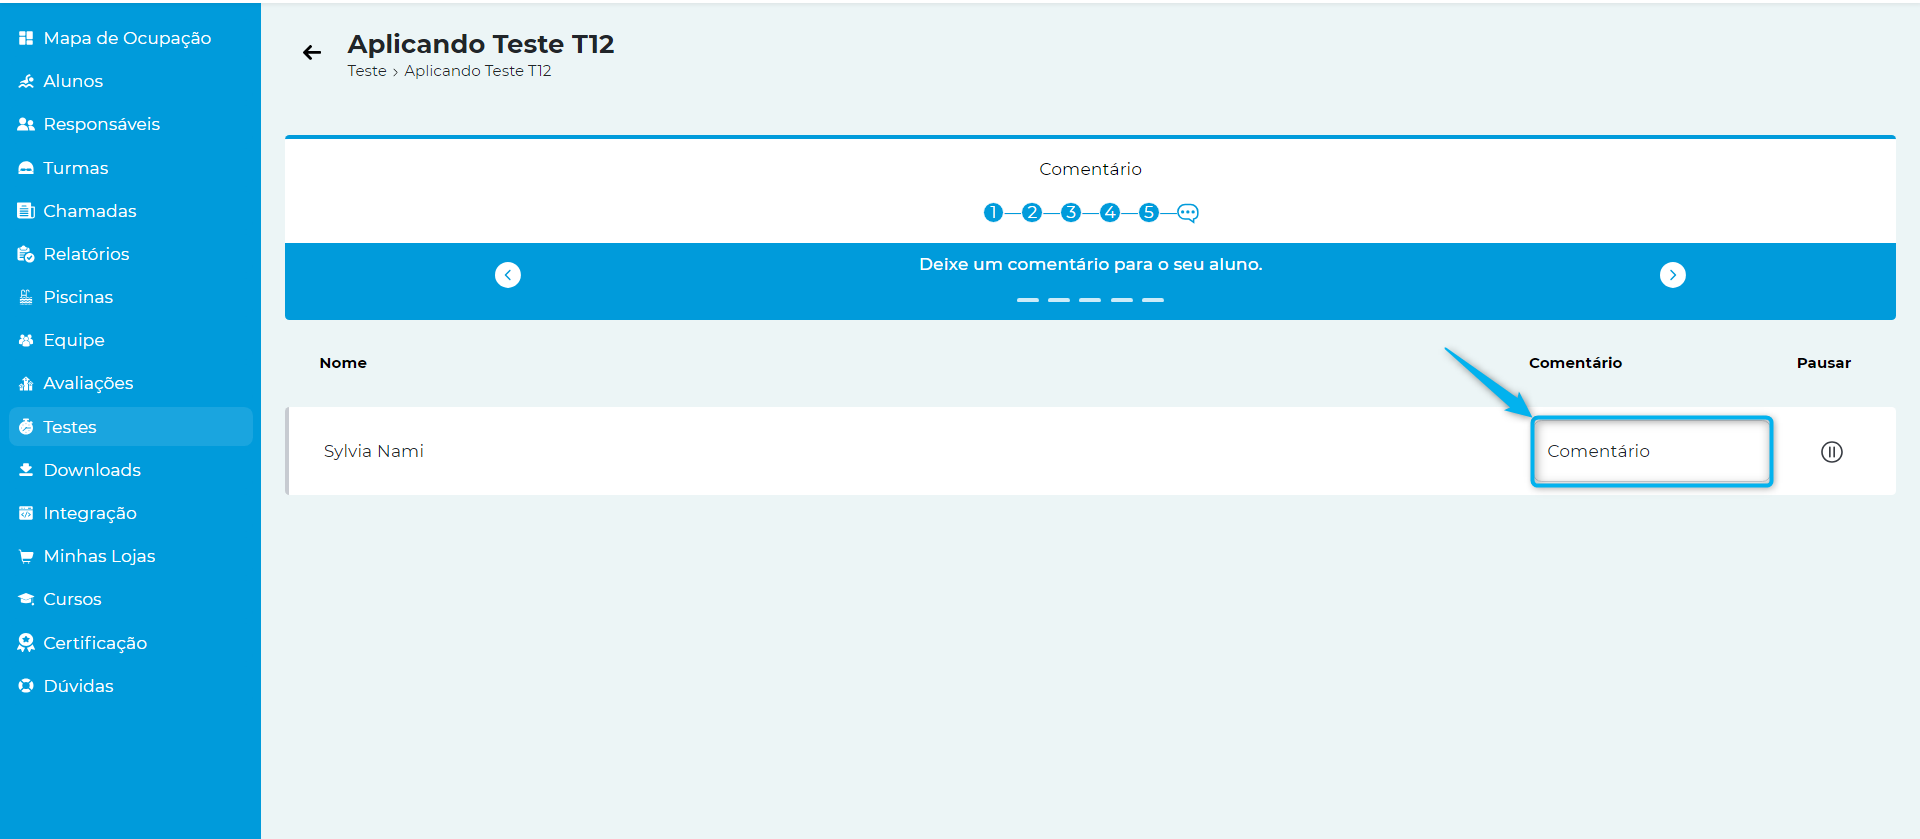The width and height of the screenshot is (1920, 839).
Task: Jump to step 4 in the stepper
Action: (1110, 212)
